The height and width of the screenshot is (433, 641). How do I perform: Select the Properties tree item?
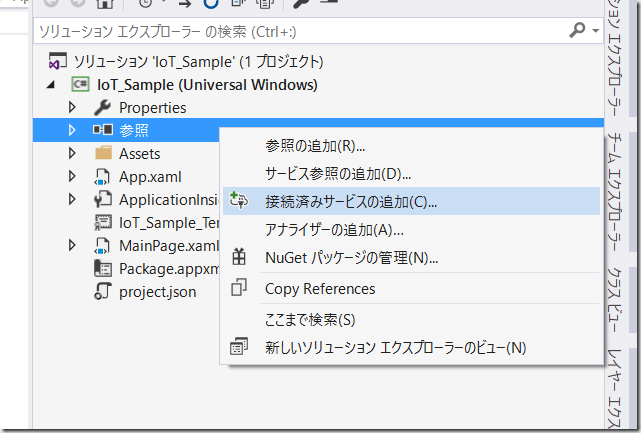(152, 108)
